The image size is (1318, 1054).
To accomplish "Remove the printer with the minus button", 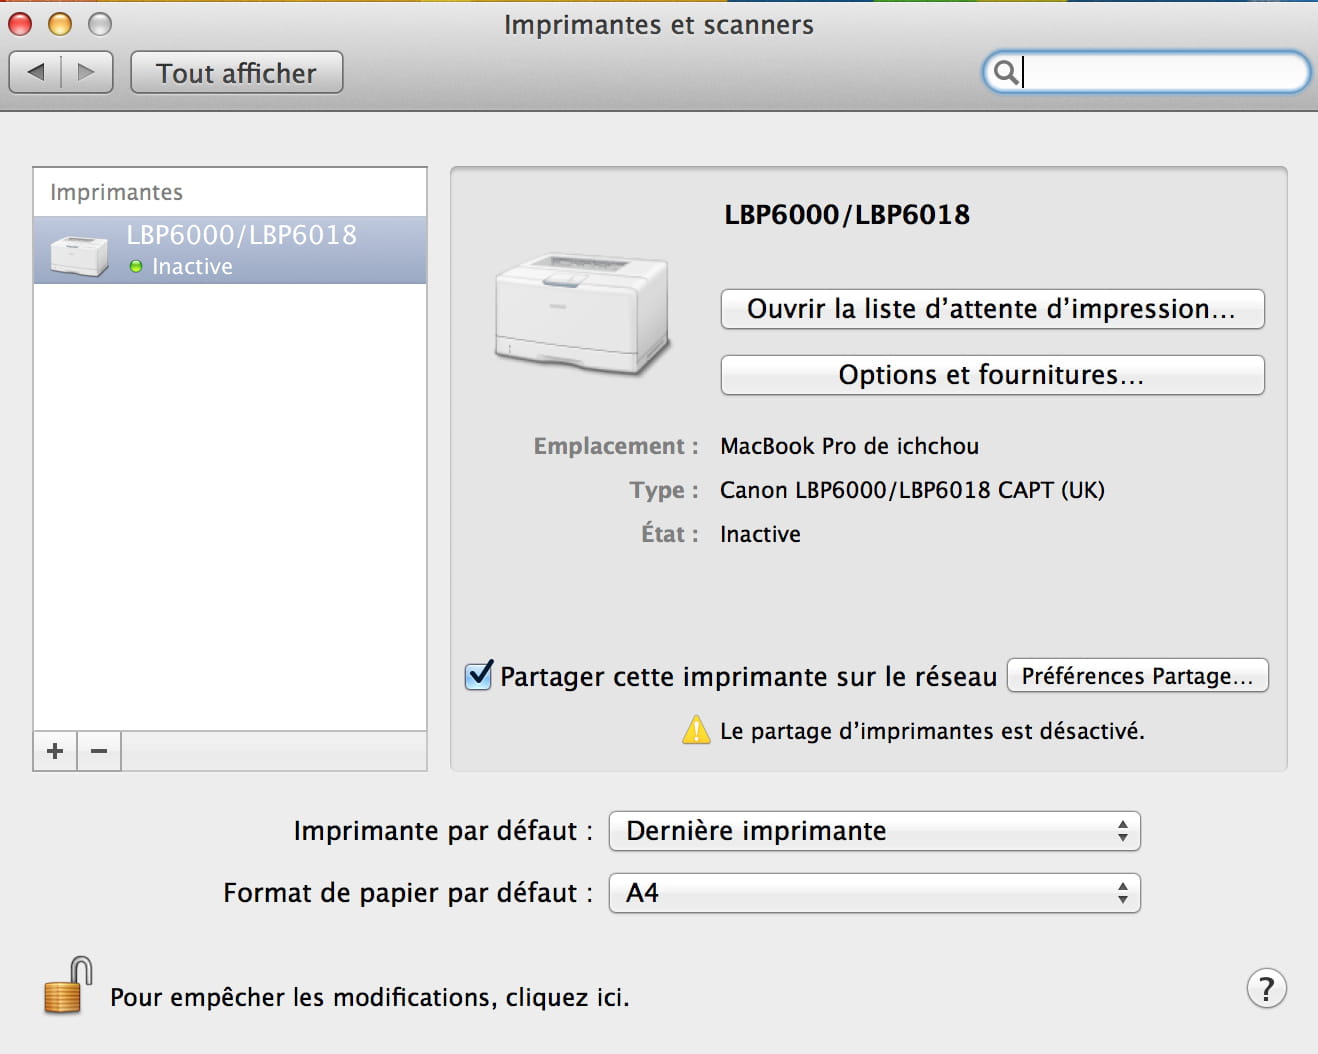I will [99, 751].
